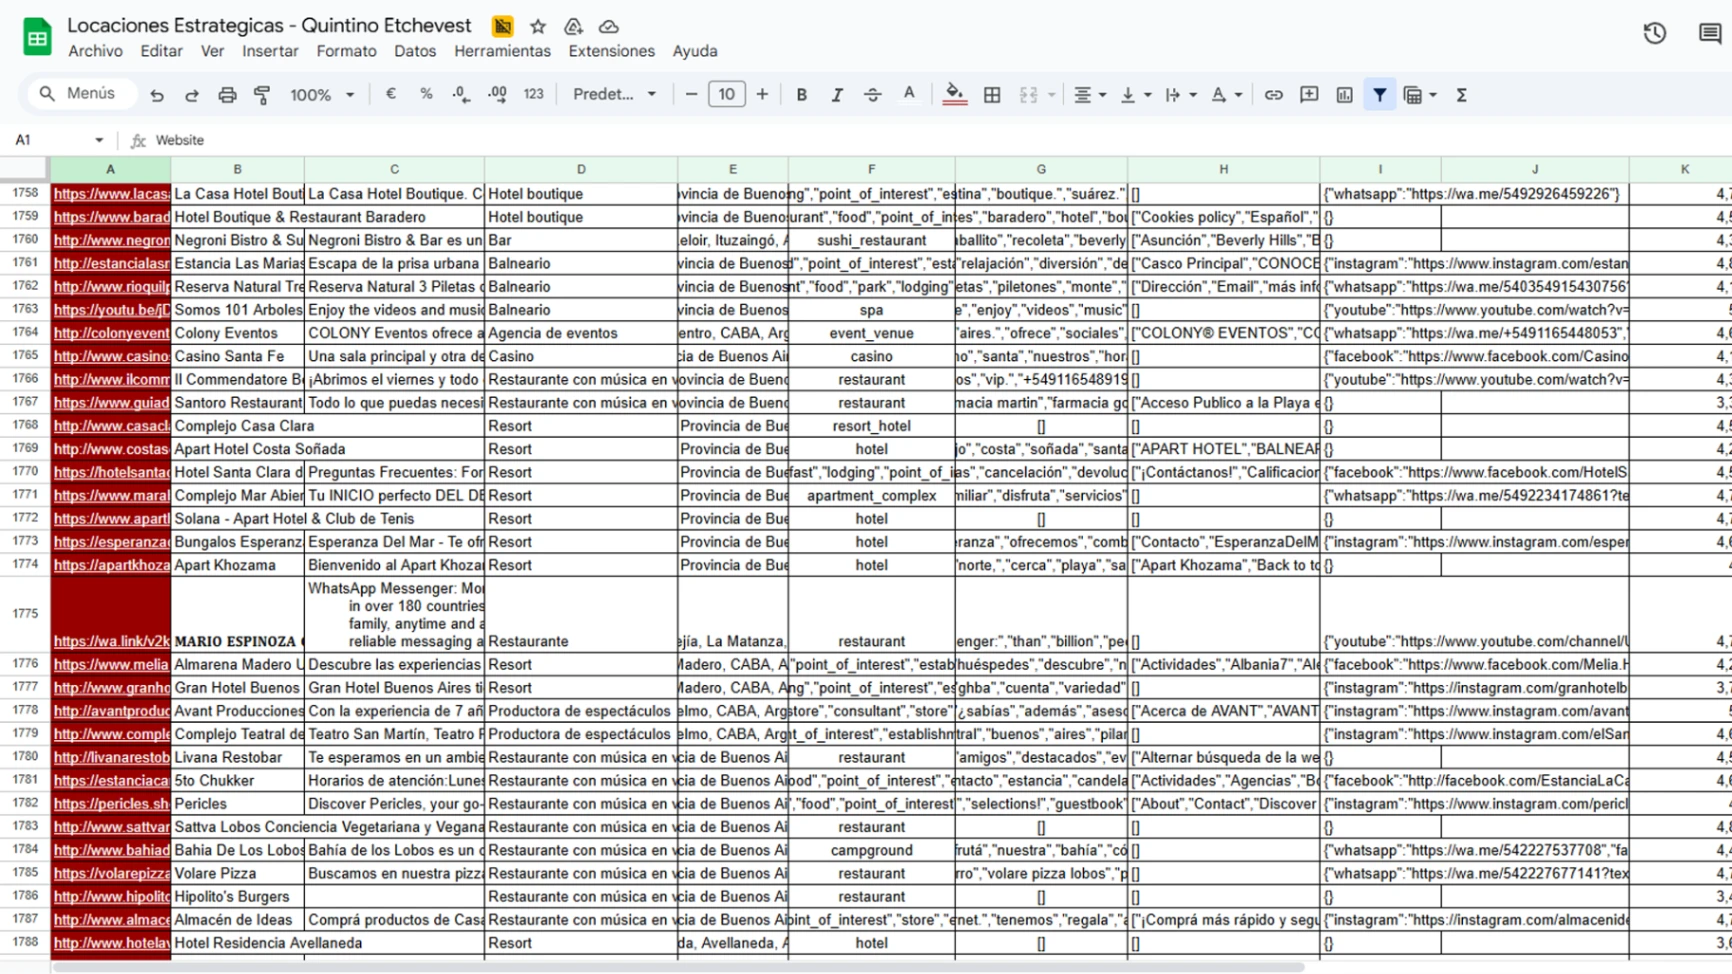This screenshot has width=1732, height=974.
Task: Open the font Predet... dropdown
Action: point(614,94)
